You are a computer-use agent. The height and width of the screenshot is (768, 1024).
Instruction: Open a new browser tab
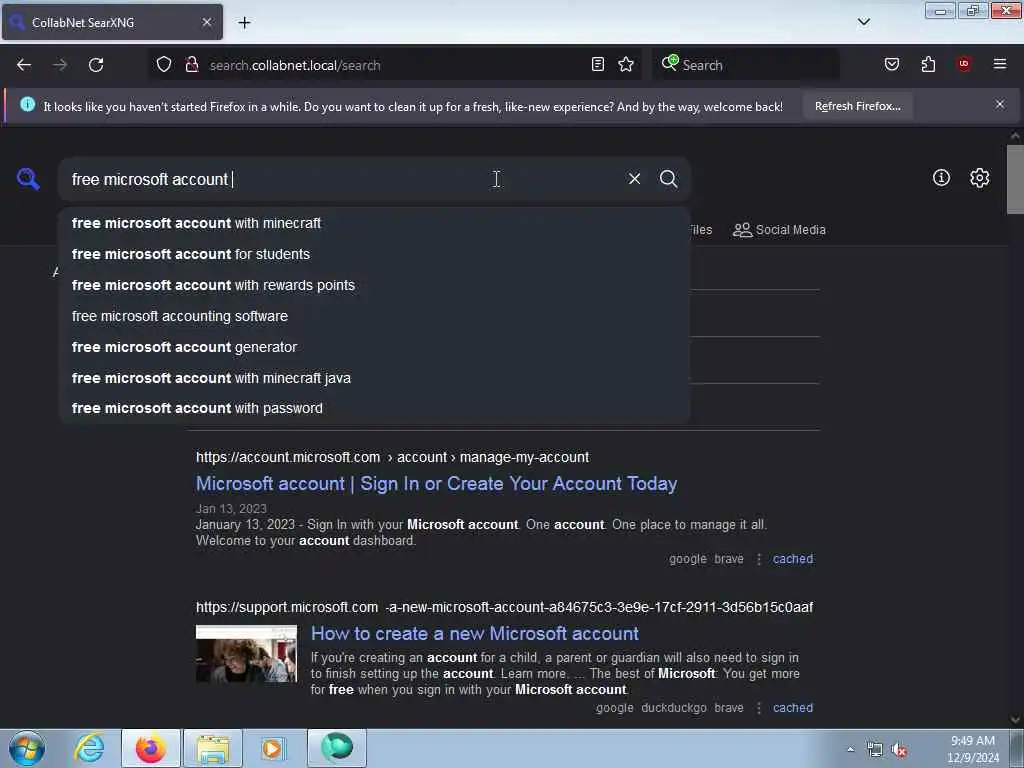coord(244,23)
